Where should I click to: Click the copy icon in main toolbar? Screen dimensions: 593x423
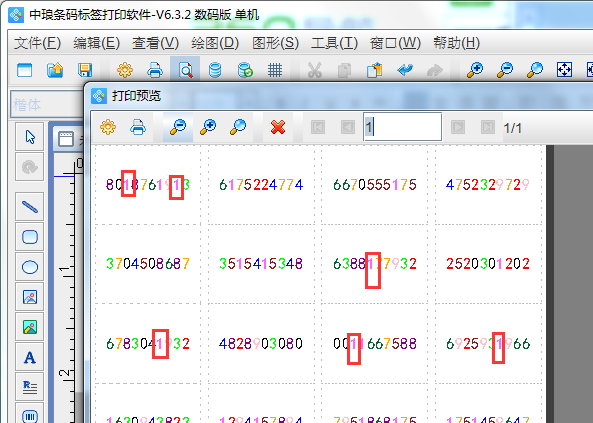(x=345, y=70)
